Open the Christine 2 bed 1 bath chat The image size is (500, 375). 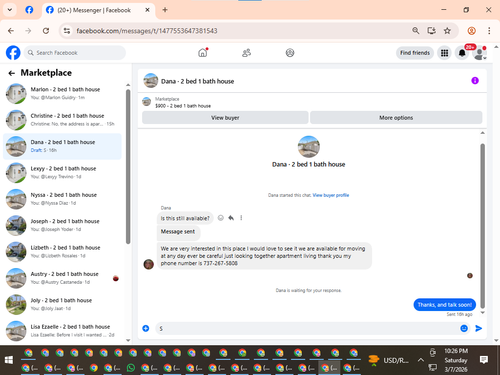coord(62,120)
